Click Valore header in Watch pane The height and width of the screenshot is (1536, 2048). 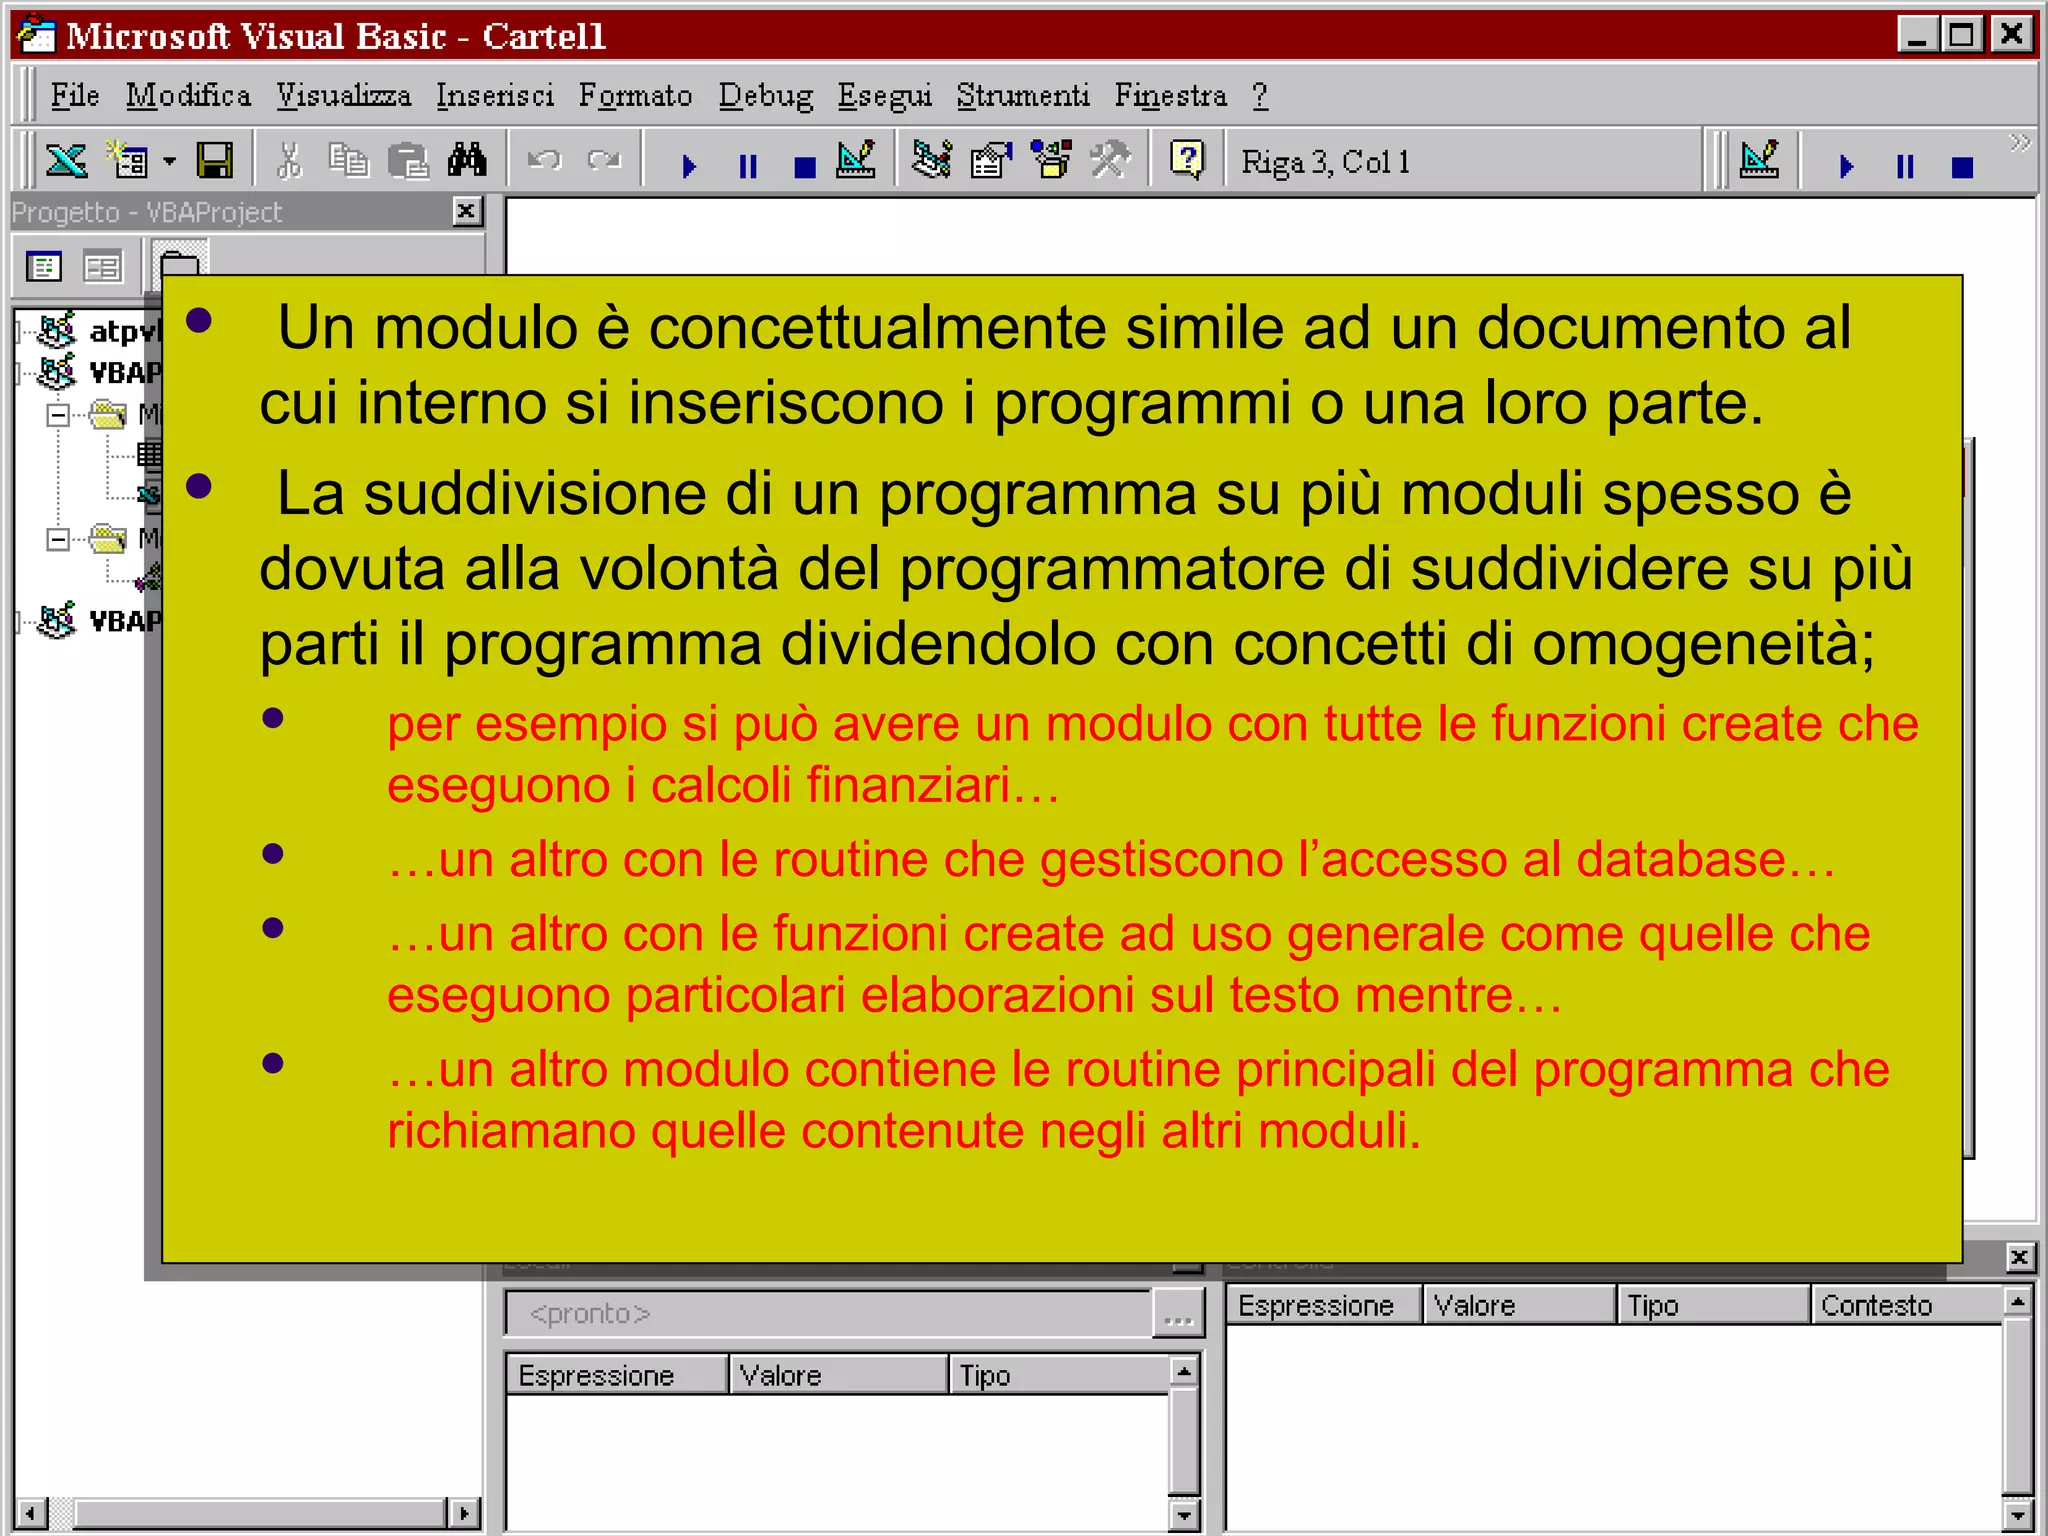pos(1519,1305)
